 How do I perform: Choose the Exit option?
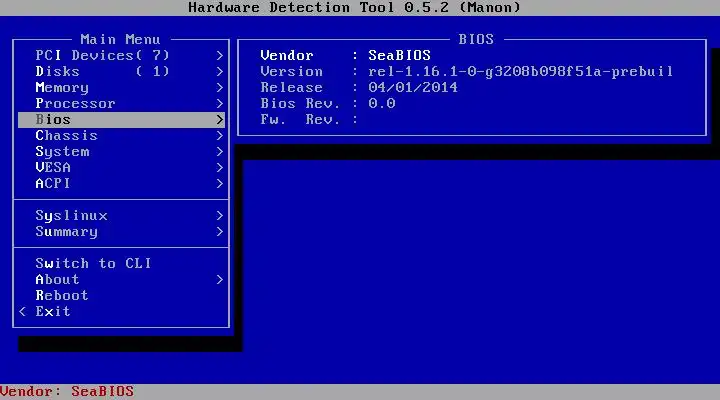click(x=121, y=312)
